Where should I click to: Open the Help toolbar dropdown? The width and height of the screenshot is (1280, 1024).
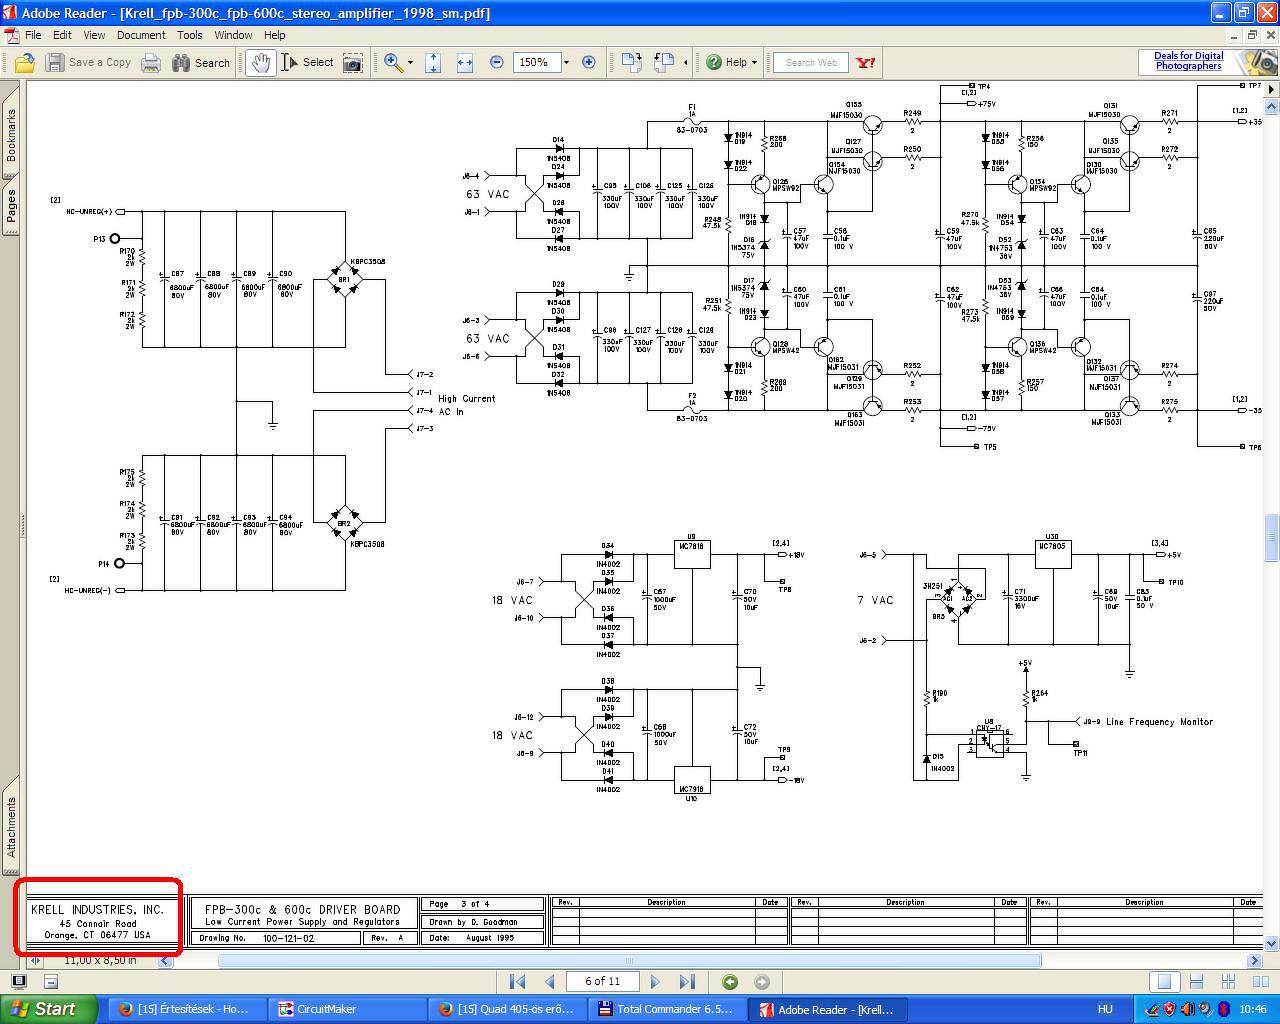click(x=732, y=62)
